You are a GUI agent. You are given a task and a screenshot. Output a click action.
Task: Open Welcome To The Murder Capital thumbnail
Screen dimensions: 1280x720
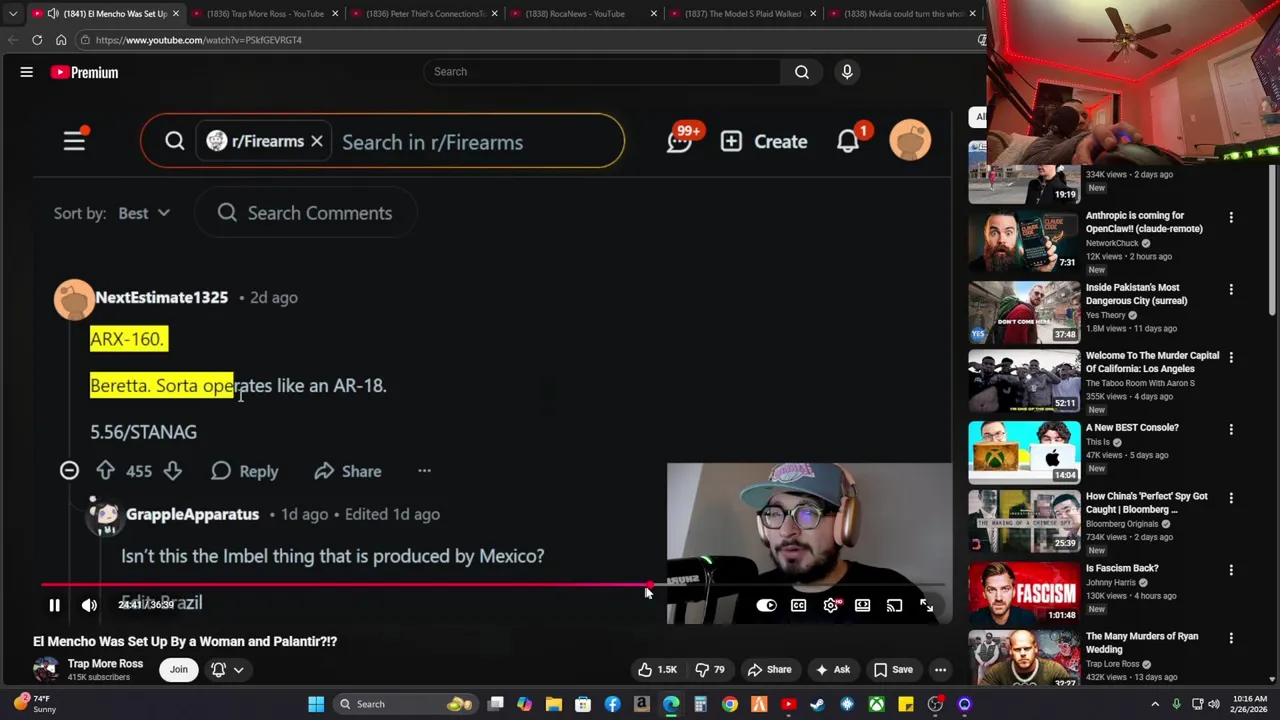click(1024, 380)
